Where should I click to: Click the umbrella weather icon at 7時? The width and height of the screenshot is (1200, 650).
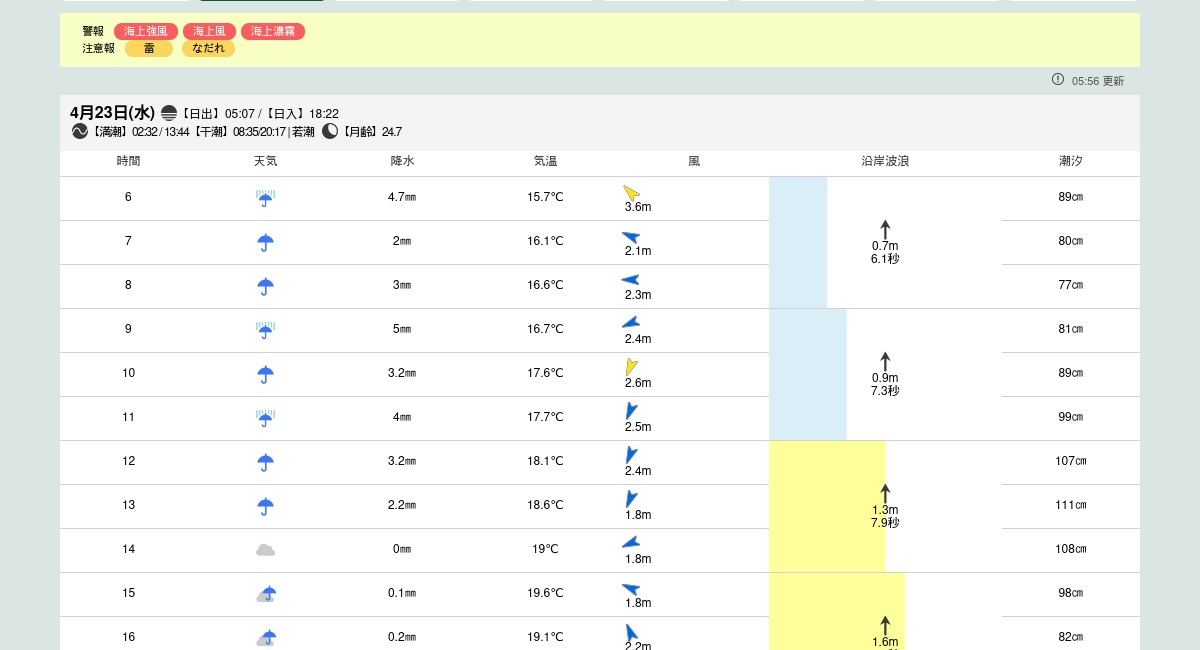(265, 242)
